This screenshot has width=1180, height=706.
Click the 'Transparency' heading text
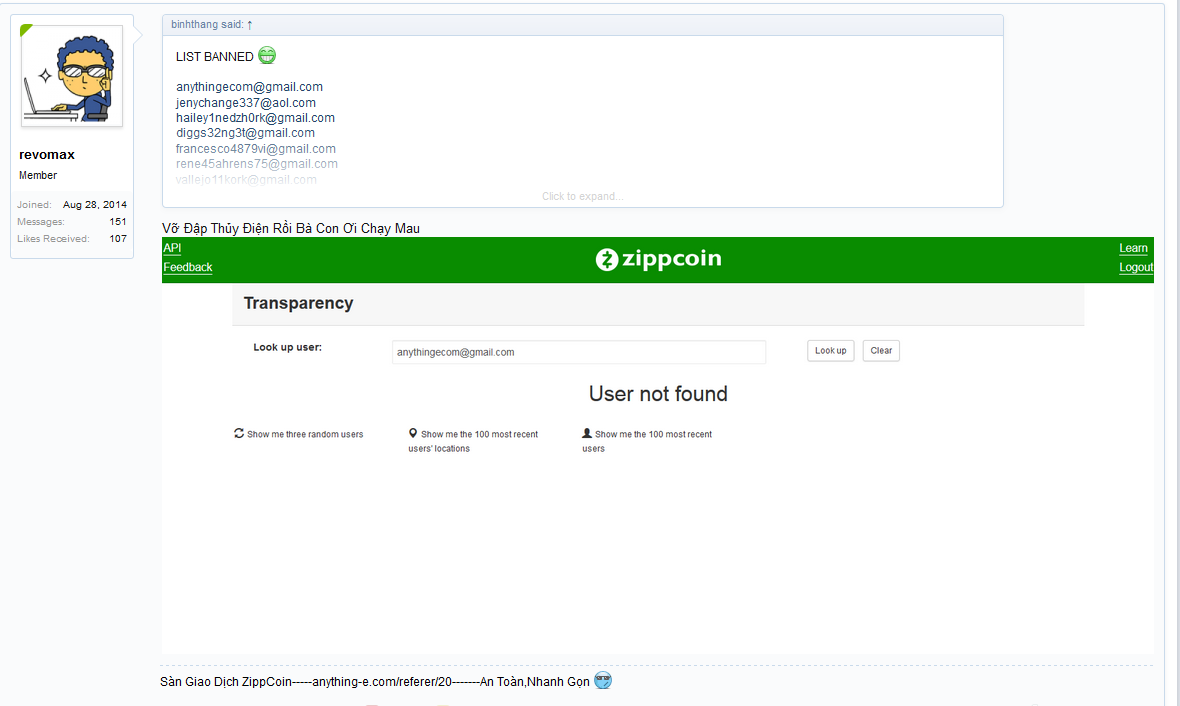pyautogui.click(x=299, y=303)
